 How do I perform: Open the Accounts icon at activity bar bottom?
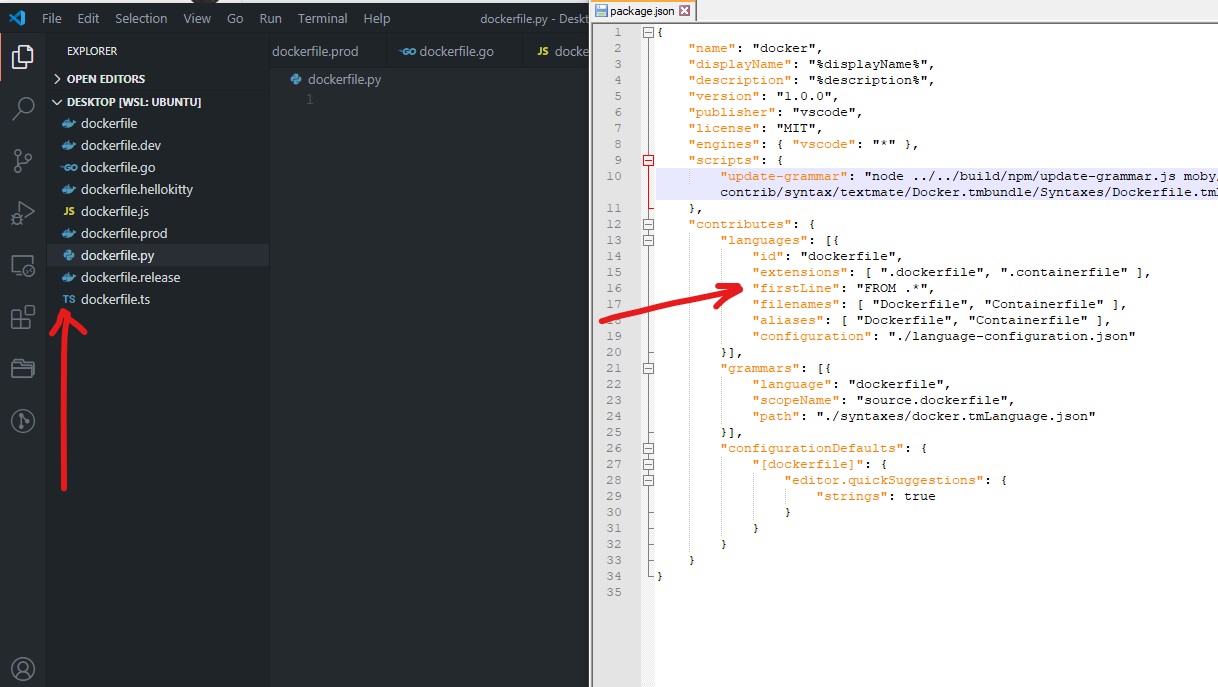point(22,668)
